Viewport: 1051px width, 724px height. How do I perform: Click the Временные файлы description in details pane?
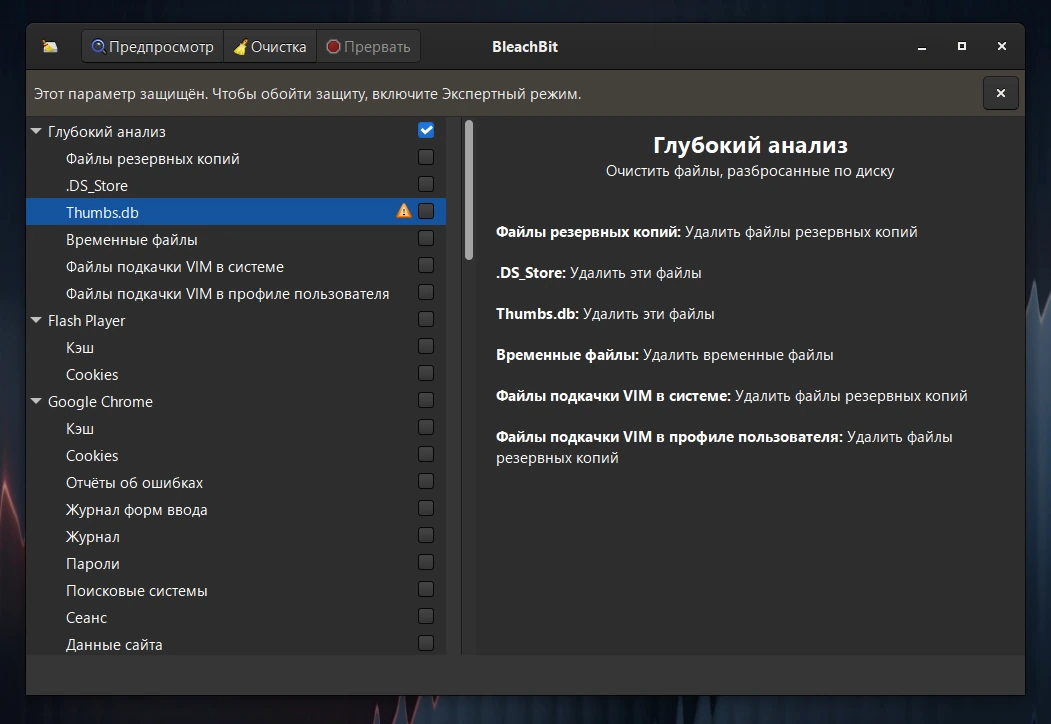click(x=664, y=355)
